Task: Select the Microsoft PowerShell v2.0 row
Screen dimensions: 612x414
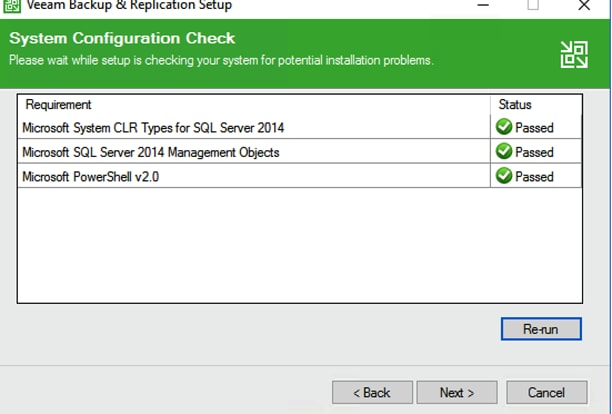Action: coord(300,176)
